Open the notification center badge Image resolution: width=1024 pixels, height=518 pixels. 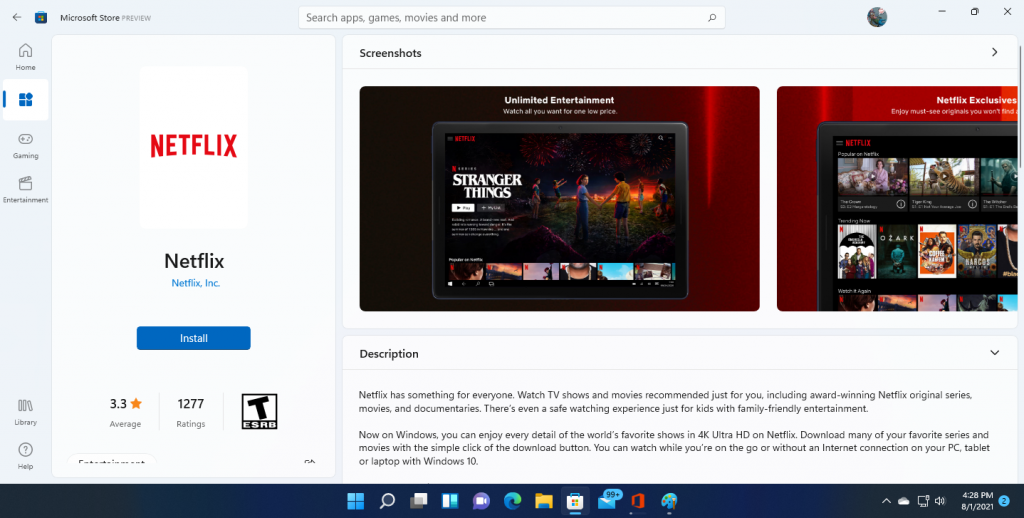[1004, 501]
